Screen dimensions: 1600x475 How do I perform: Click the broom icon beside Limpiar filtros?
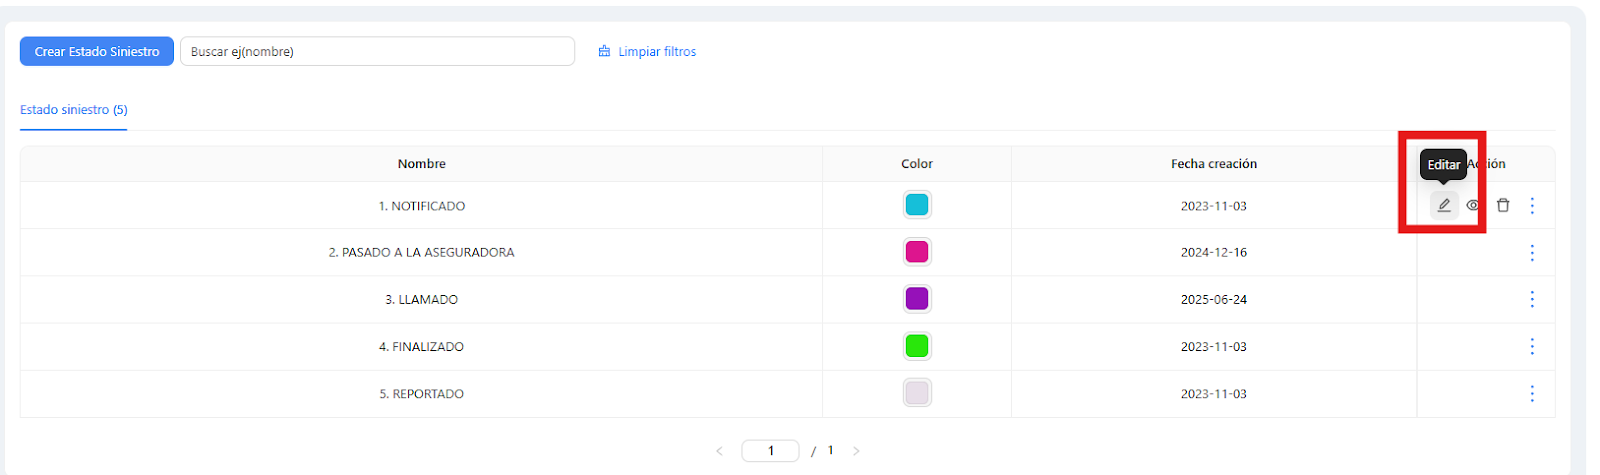click(x=604, y=51)
